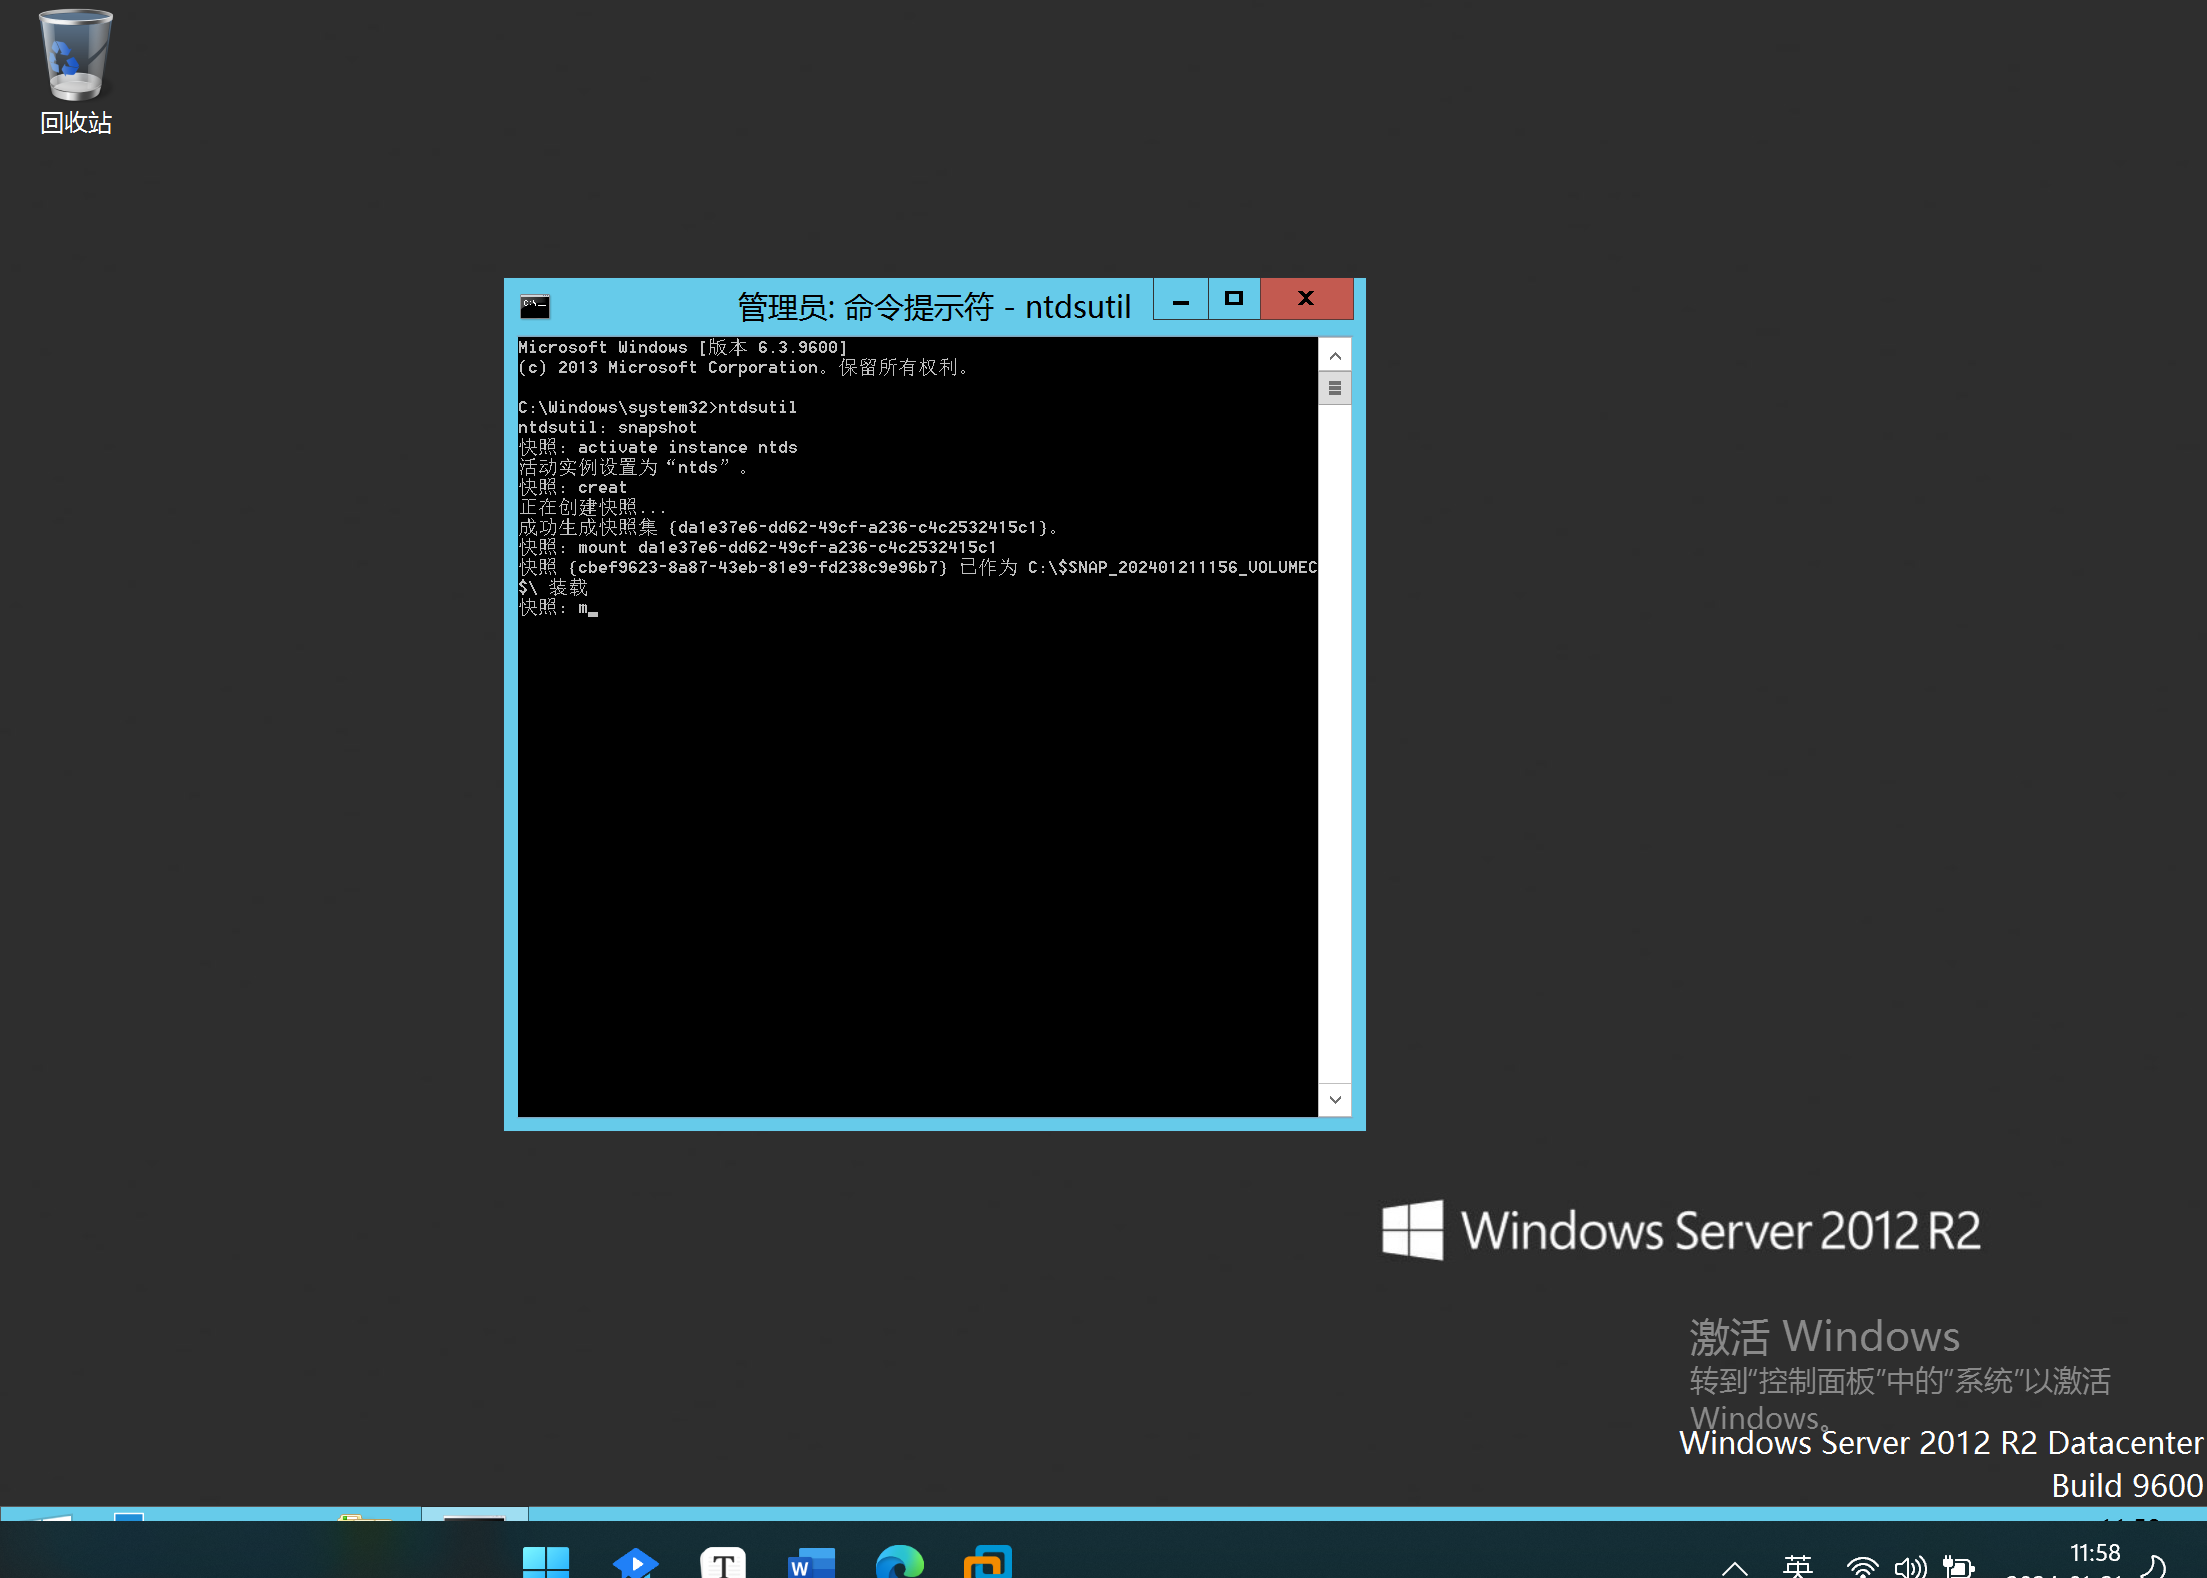Expand the hidden tray icons chevron
The image size is (2207, 1578).
1735,1567
